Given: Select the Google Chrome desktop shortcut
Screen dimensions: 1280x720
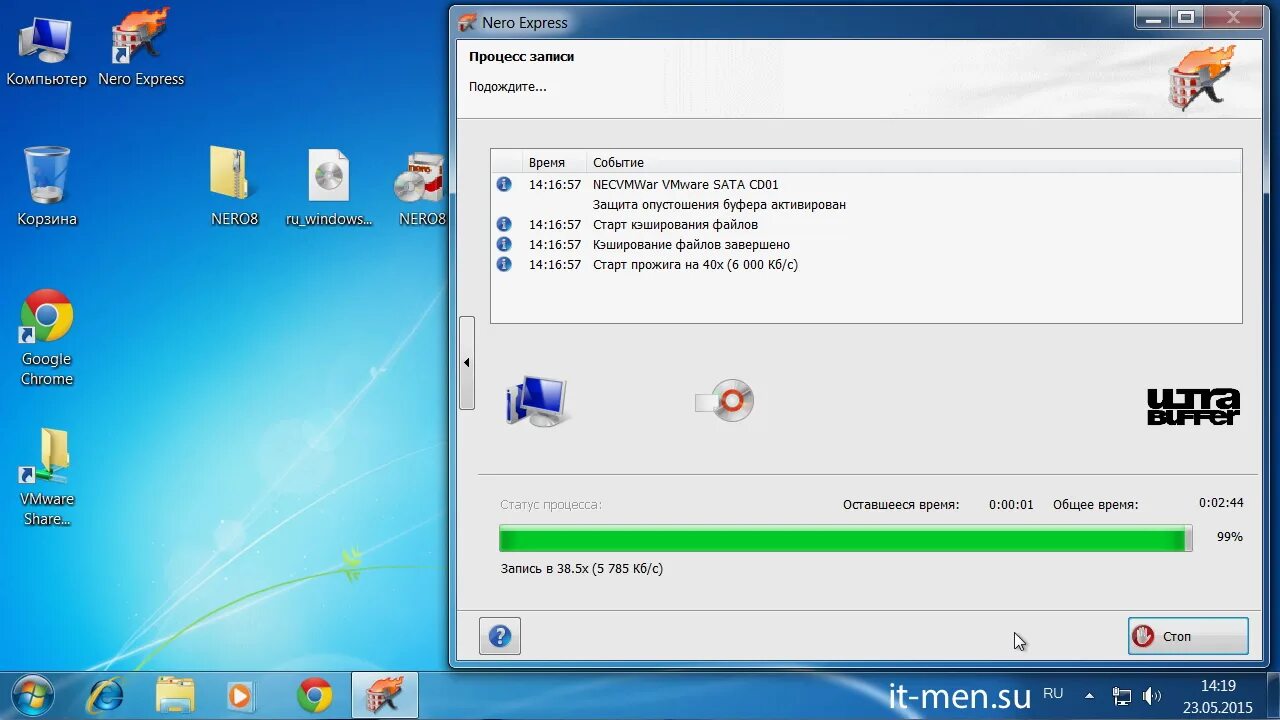Looking at the screenshot, I should coord(46,338).
